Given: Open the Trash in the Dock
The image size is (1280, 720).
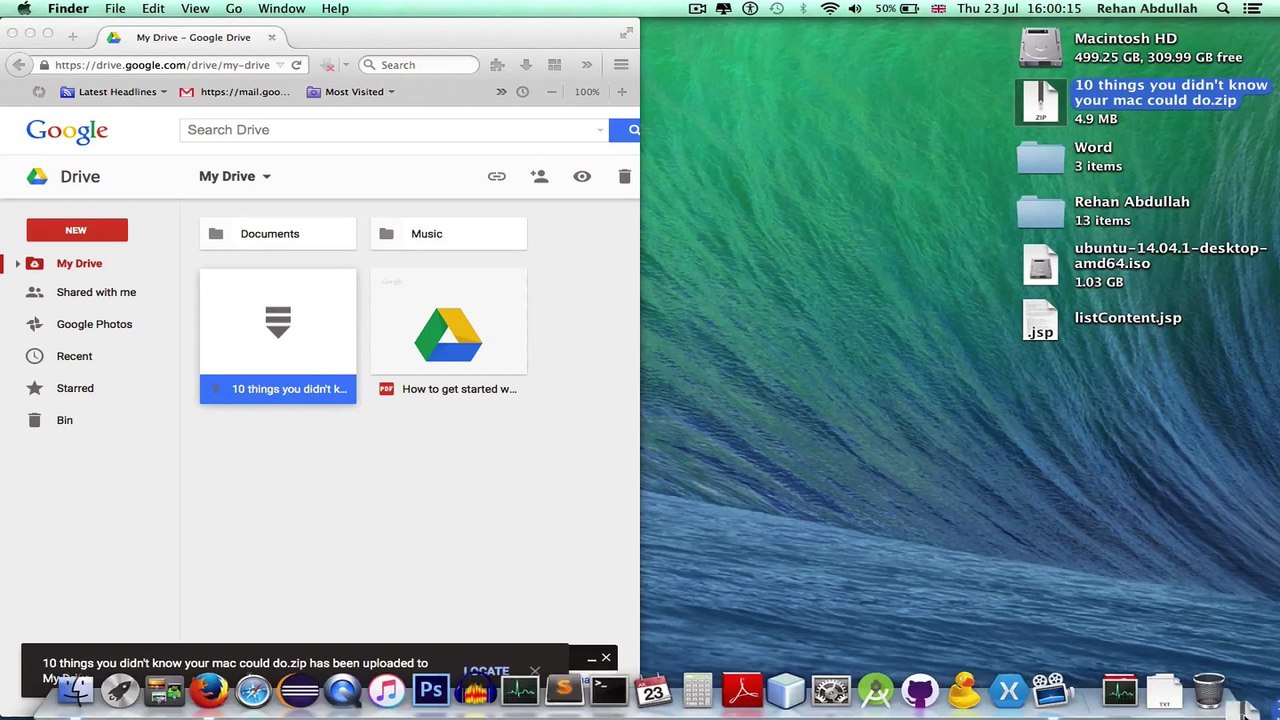Looking at the screenshot, I should coord(1209,690).
